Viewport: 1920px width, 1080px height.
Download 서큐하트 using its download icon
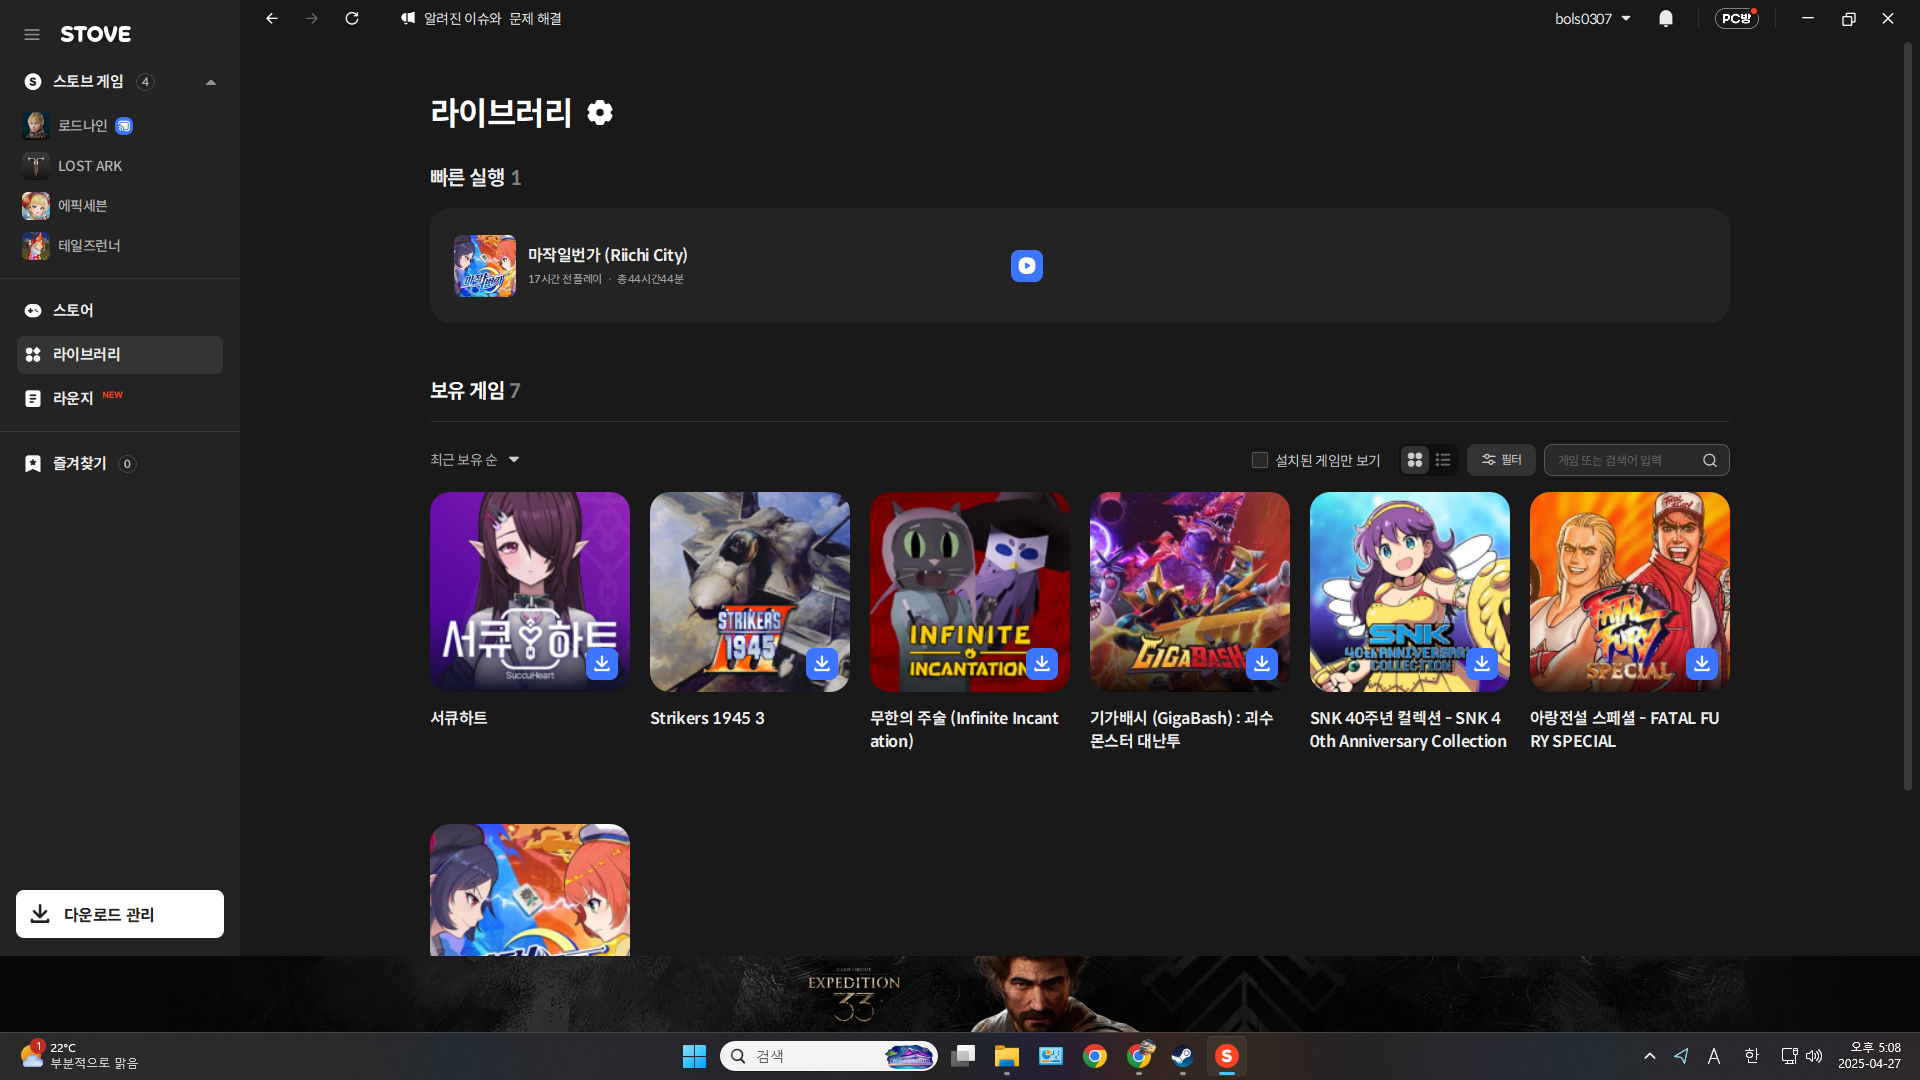(602, 663)
